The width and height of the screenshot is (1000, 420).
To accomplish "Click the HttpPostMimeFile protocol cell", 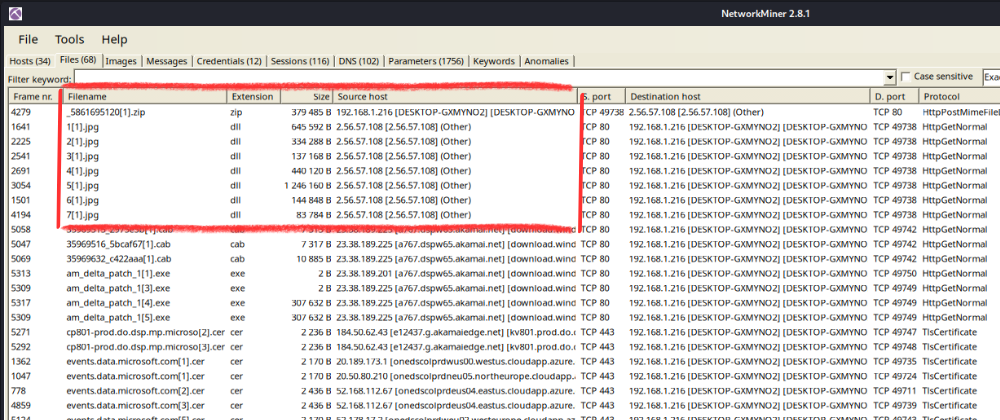I will coord(961,112).
